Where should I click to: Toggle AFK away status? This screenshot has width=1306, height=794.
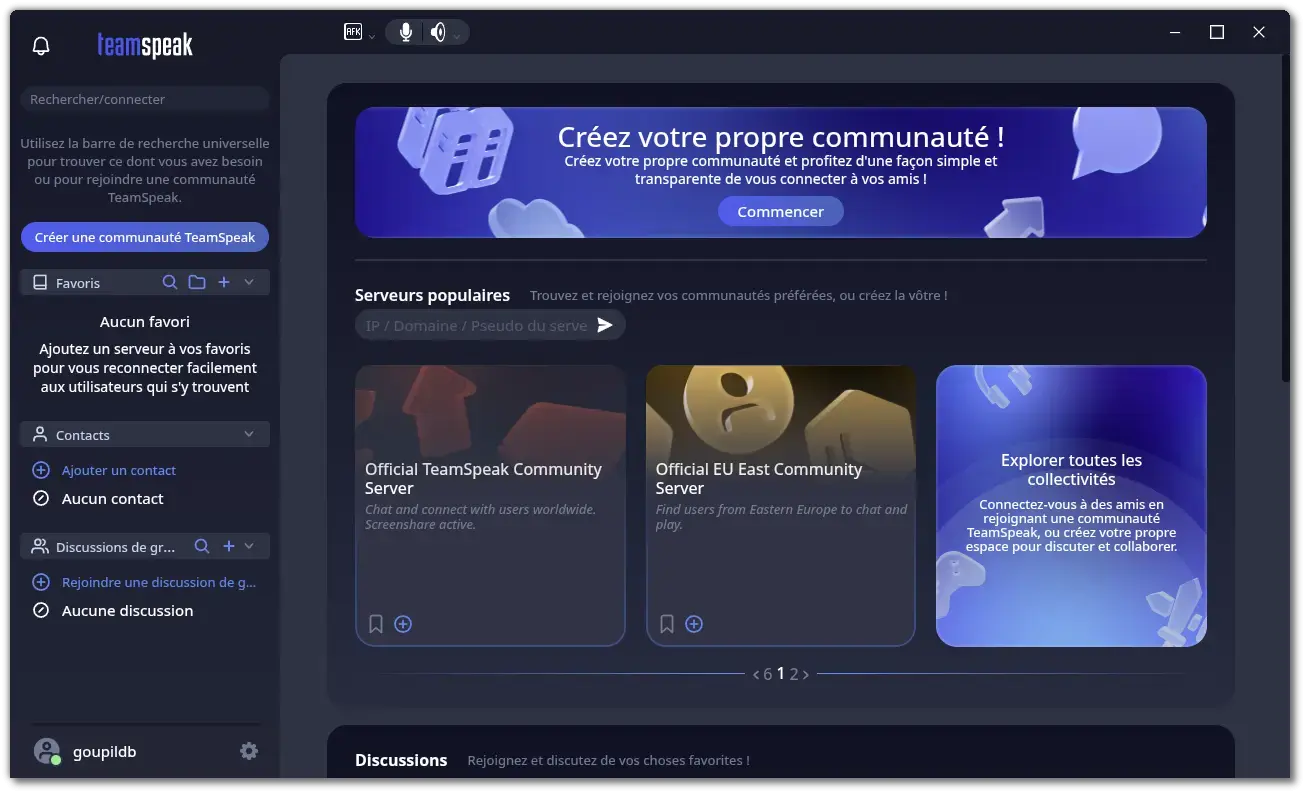click(x=352, y=32)
